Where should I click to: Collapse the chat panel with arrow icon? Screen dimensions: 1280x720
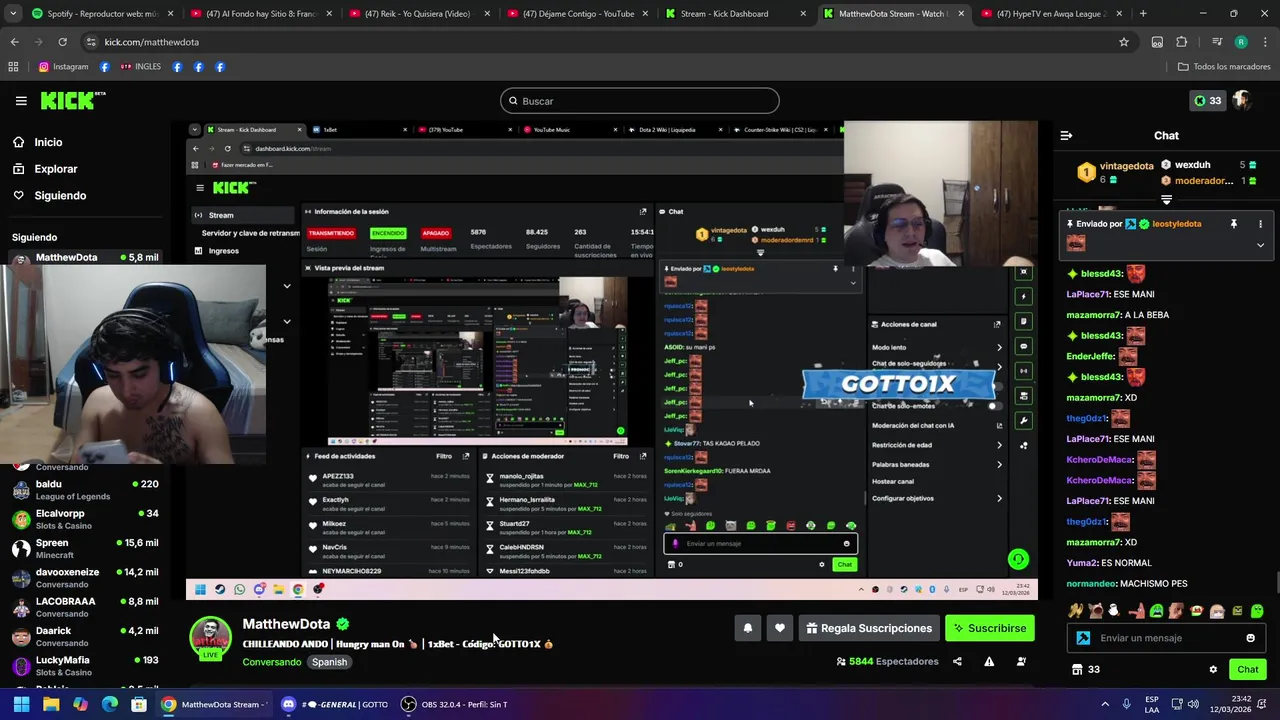(x=1066, y=135)
